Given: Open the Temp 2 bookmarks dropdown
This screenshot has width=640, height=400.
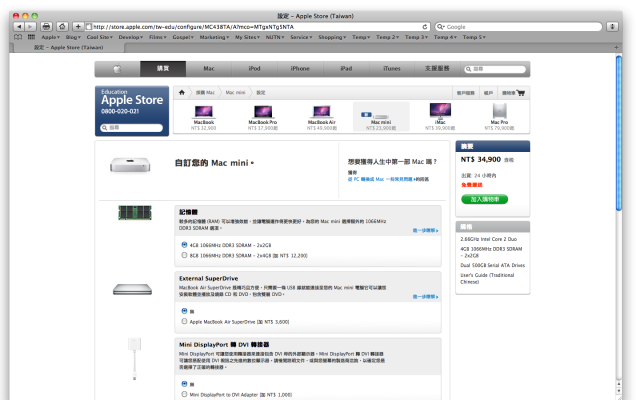Looking at the screenshot, I should [388, 37].
